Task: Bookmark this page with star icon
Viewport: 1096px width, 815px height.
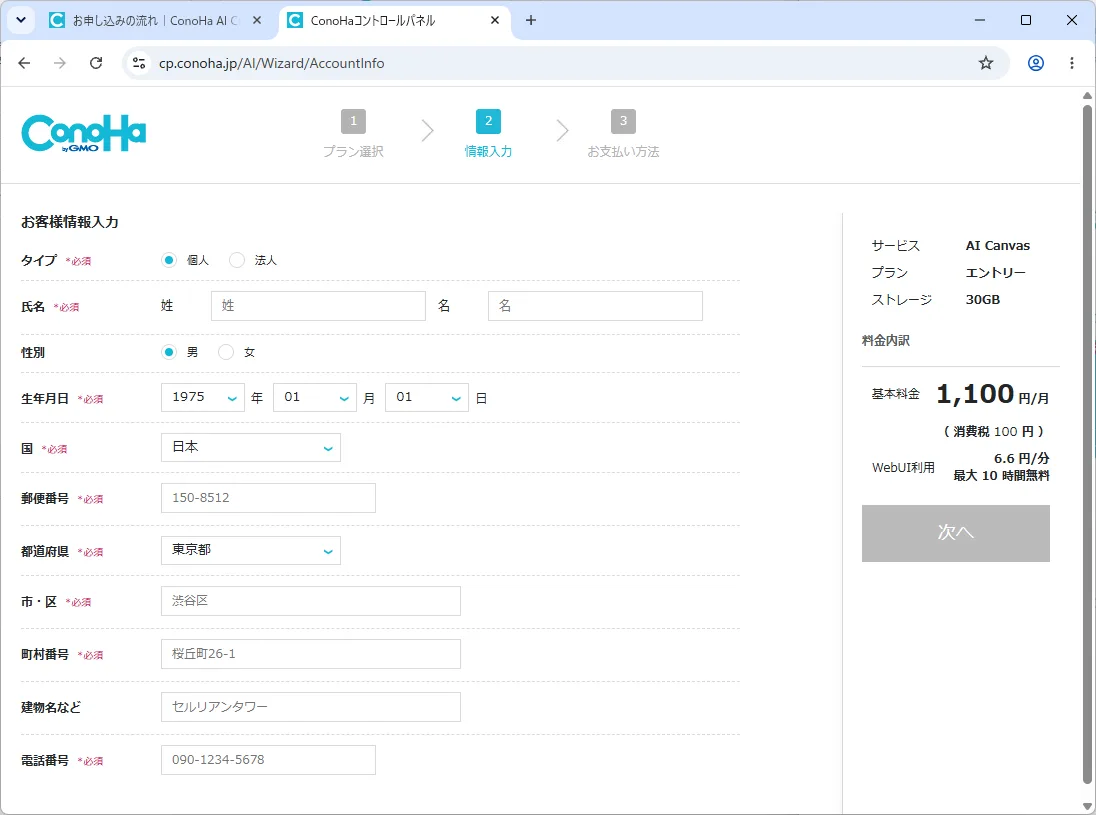Action: pos(986,63)
